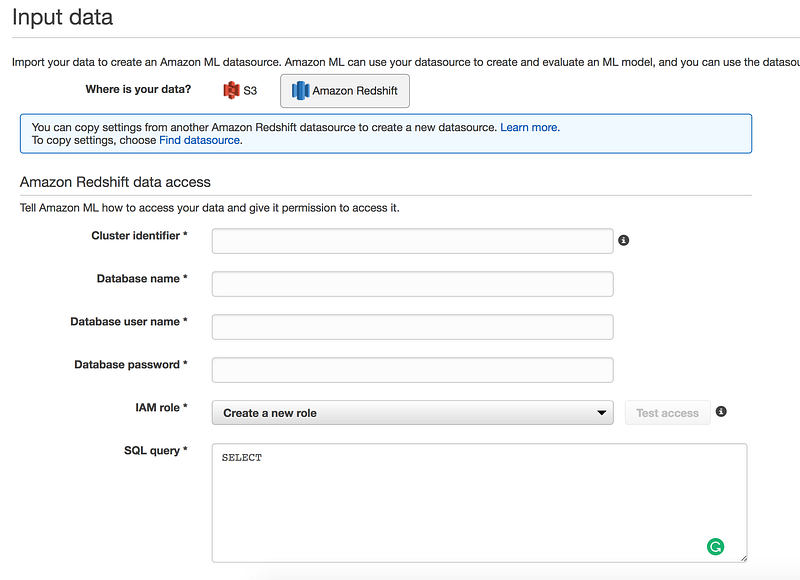Image resolution: width=800 pixels, height=580 pixels.
Task: Click the 'Database password *' label
Action: click(x=131, y=365)
